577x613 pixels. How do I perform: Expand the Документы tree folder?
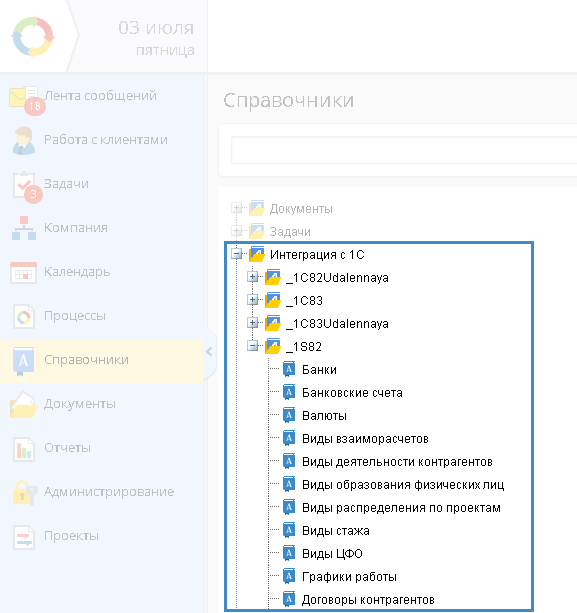point(236,208)
